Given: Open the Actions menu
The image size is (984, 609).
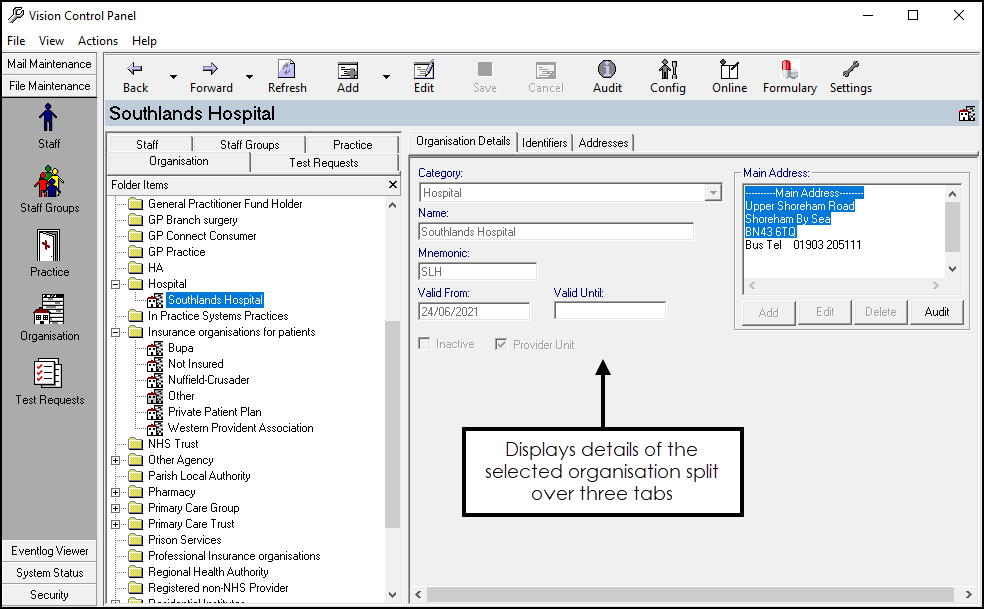Looking at the screenshot, I should click(98, 41).
